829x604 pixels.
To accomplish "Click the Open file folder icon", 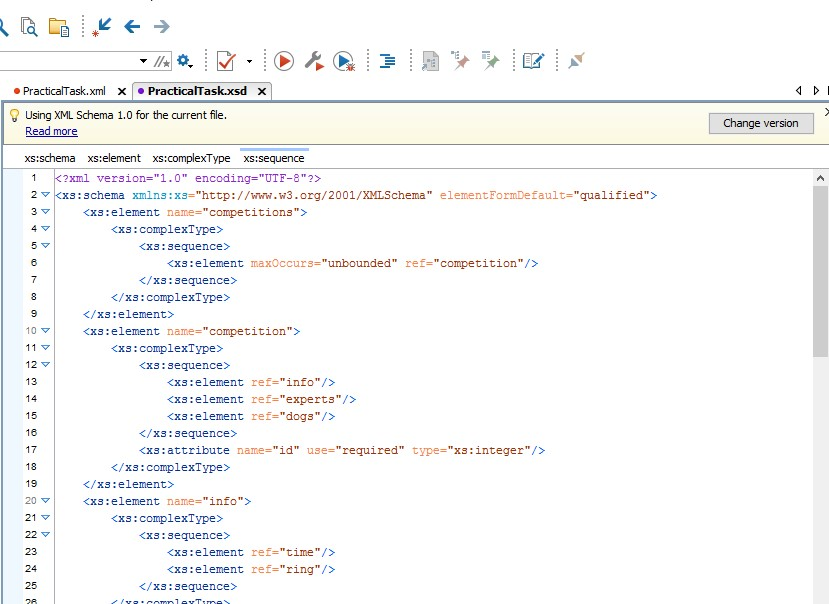I will click(x=58, y=27).
